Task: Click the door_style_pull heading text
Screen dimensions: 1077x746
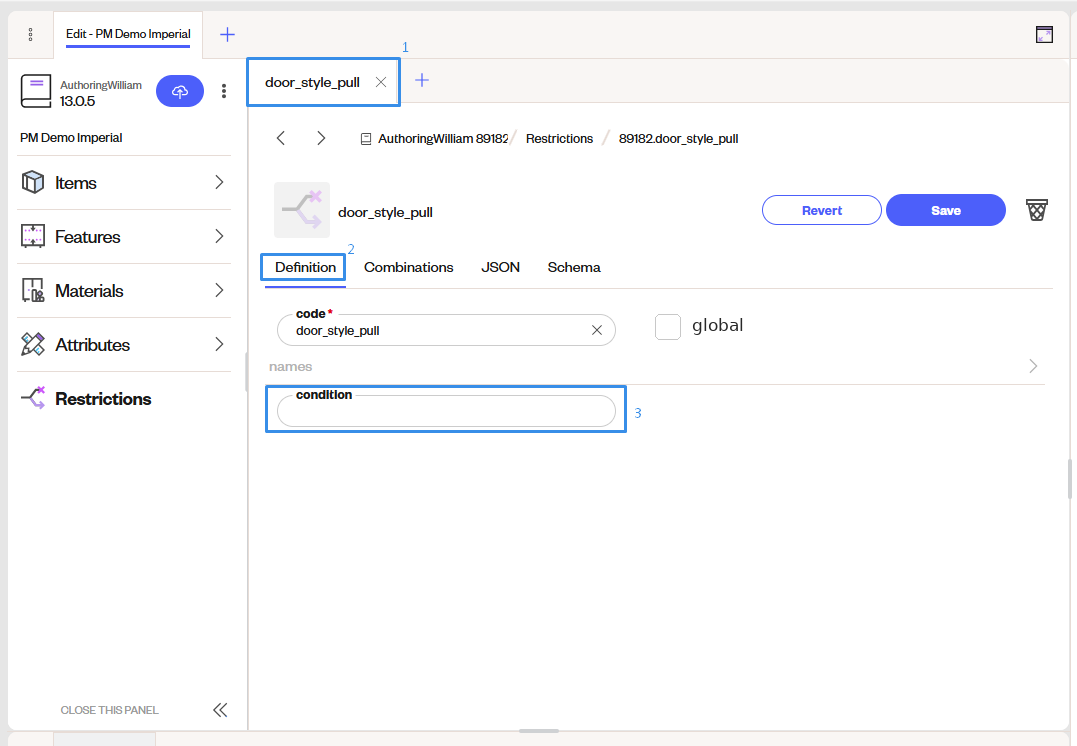Action: pyautogui.click(x=385, y=212)
